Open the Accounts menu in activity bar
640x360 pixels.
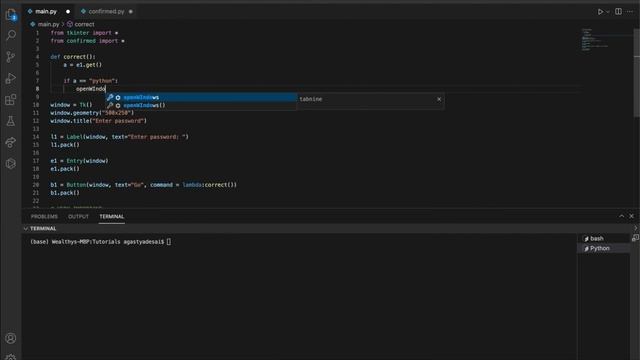pyautogui.click(x=11, y=338)
